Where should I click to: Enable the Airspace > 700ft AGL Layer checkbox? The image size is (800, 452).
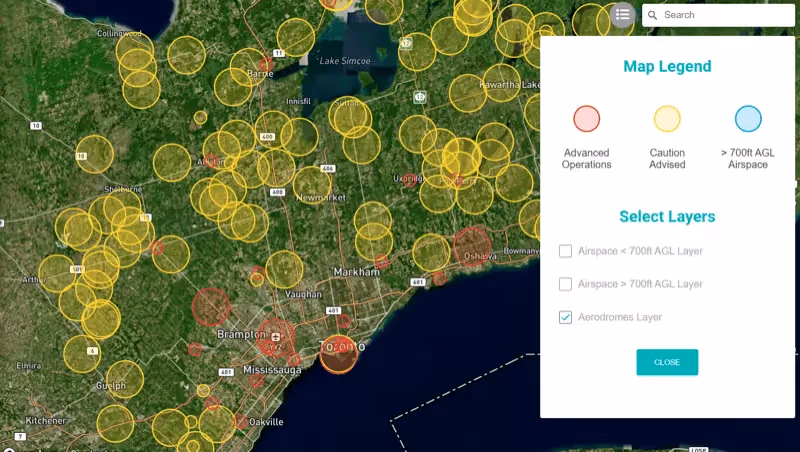566,284
